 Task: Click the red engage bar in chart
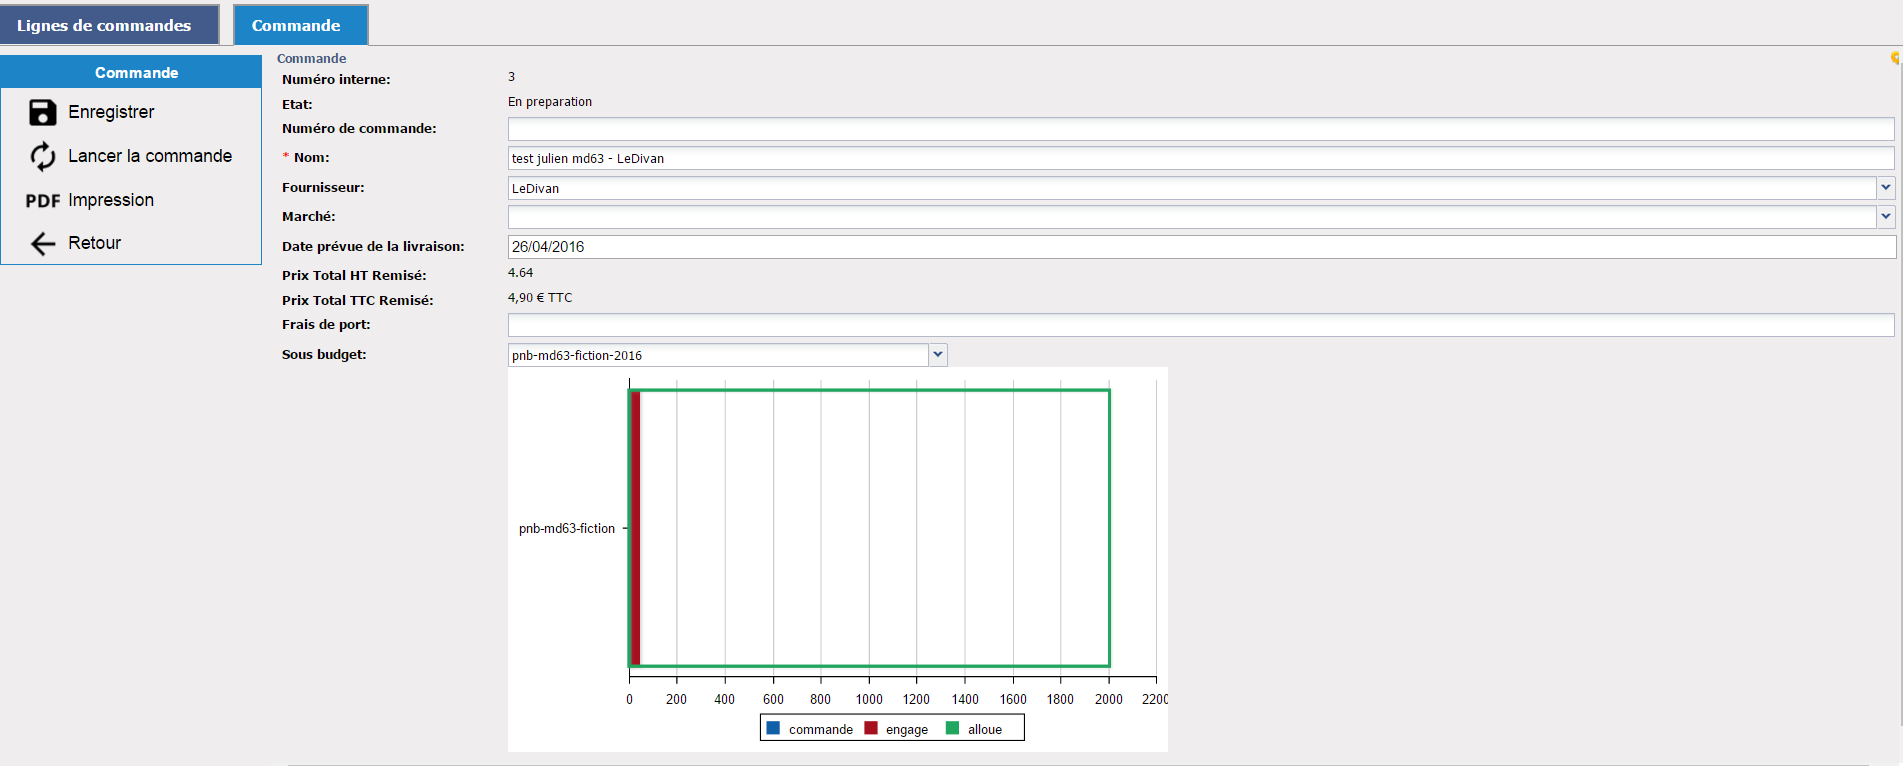636,528
